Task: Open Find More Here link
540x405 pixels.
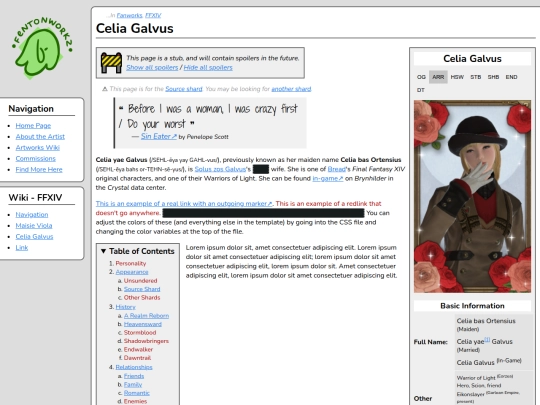Action: coord(39,170)
